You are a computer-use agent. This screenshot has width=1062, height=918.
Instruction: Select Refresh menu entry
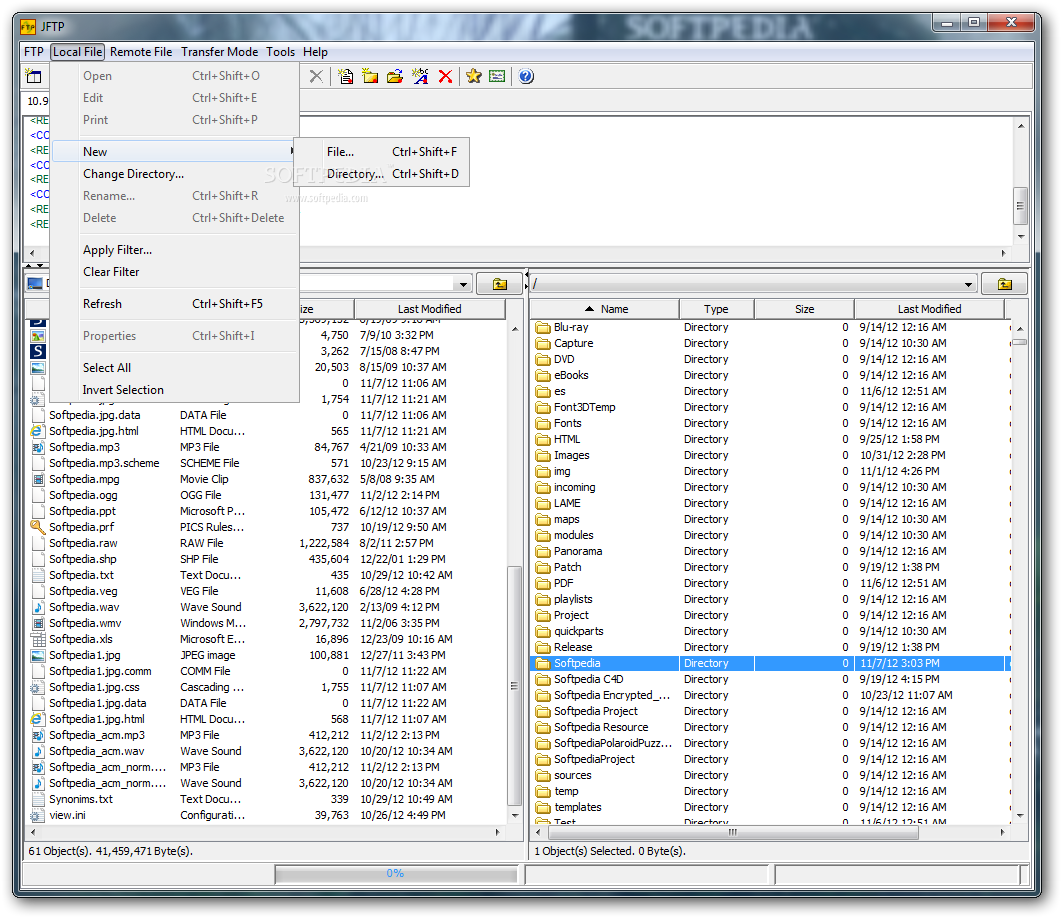[x=175, y=304]
